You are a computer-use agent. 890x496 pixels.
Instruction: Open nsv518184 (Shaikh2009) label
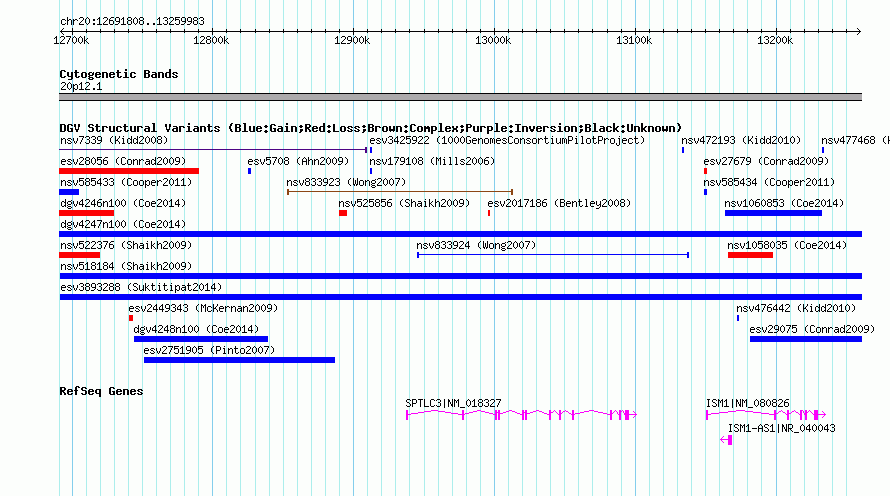(x=126, y=267)
